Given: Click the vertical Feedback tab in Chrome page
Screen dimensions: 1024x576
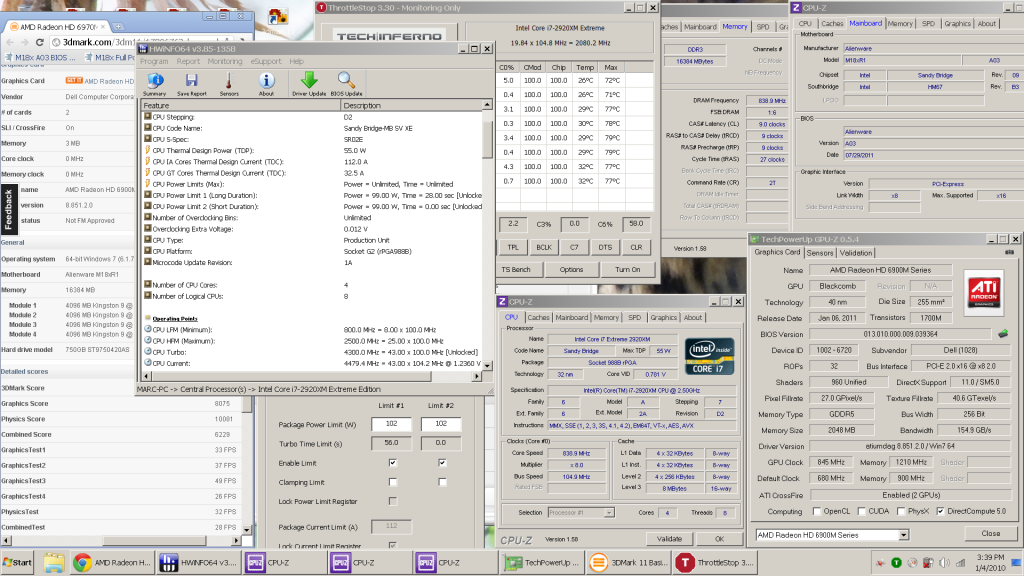Looking at the screenshot, I should point(8,210).
